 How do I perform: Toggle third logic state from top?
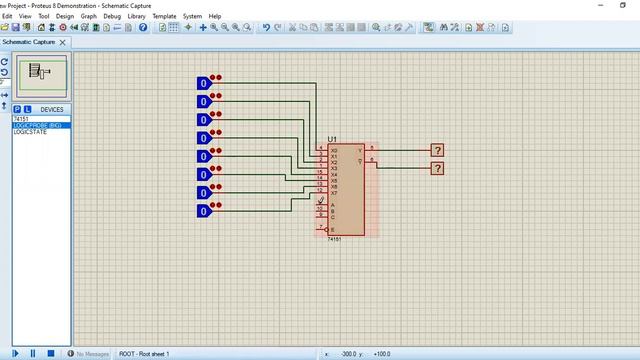click(204, 120)
